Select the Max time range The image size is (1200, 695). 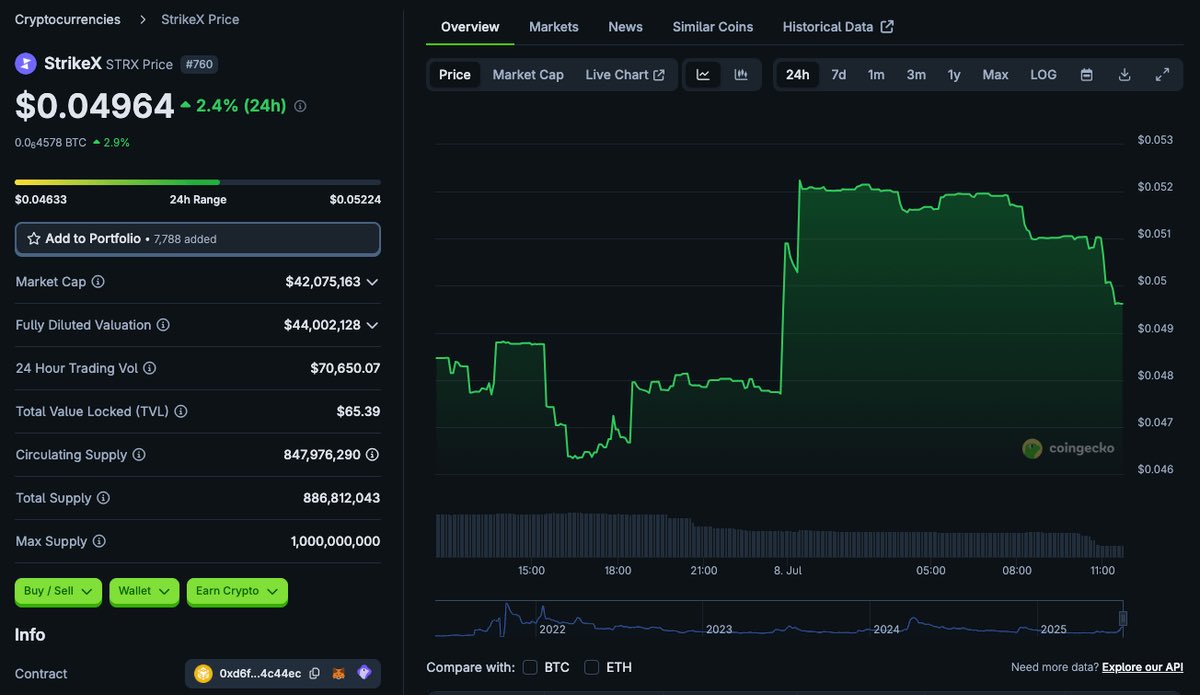[995, 75]
